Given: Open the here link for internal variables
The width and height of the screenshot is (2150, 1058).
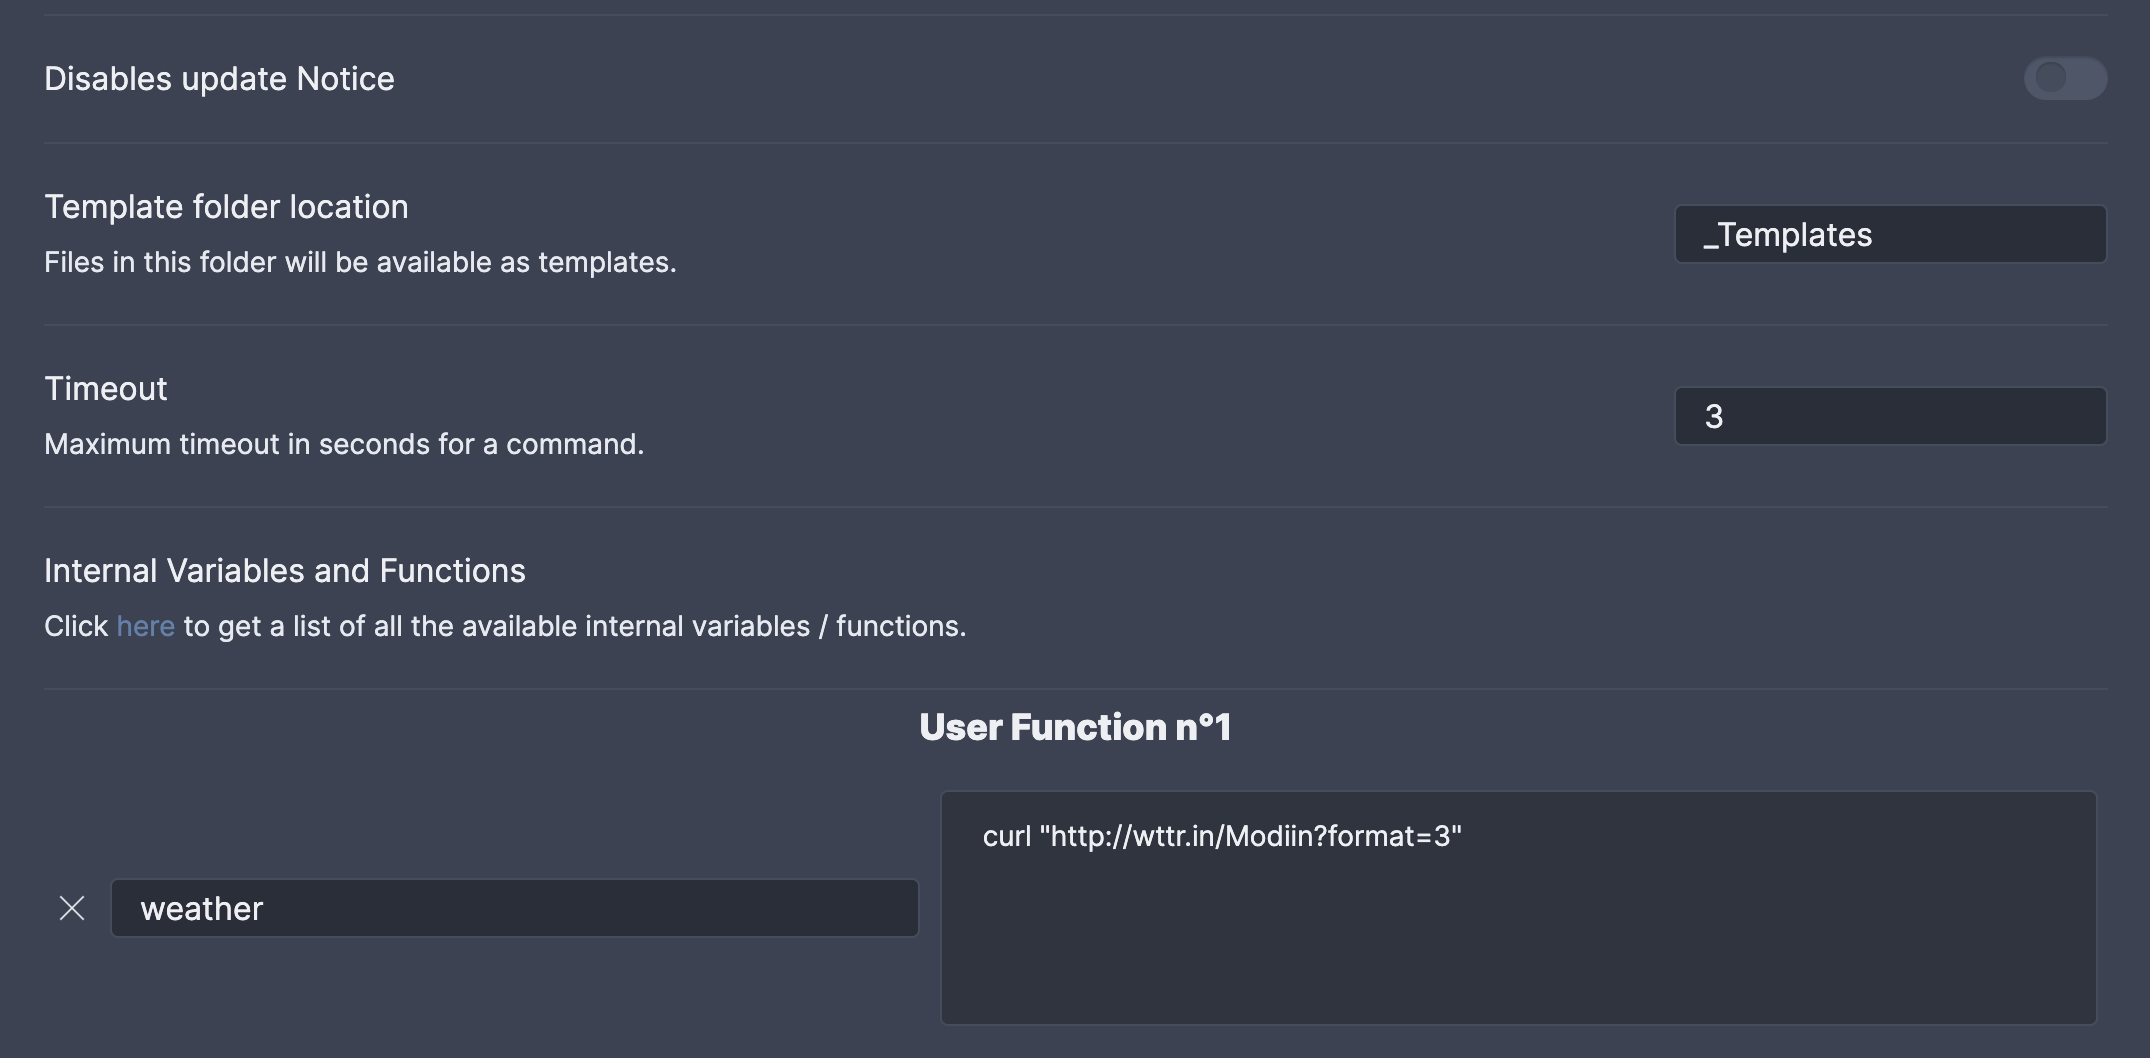Looking at the screenshot, I should pyautogui.click(x=144, y=625).
